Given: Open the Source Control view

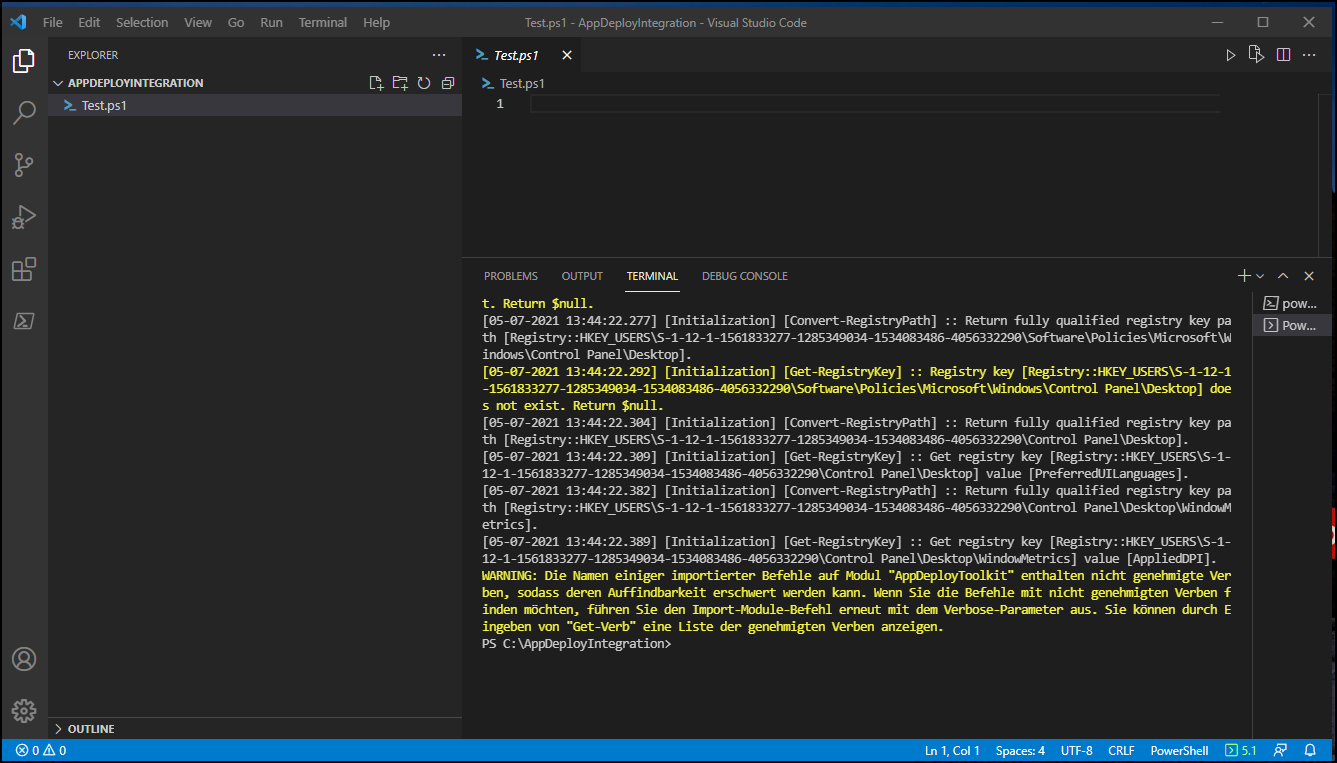Looking at the screenshot, I should coord(24,165).
